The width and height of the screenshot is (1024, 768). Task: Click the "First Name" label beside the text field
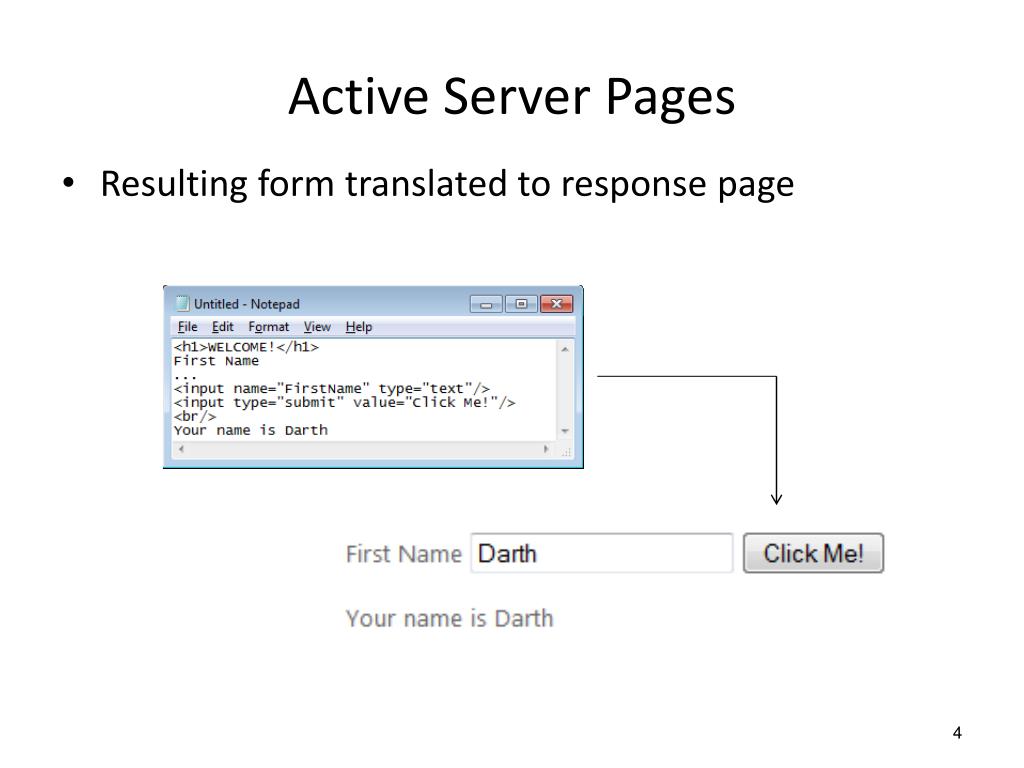click(404, 554)
